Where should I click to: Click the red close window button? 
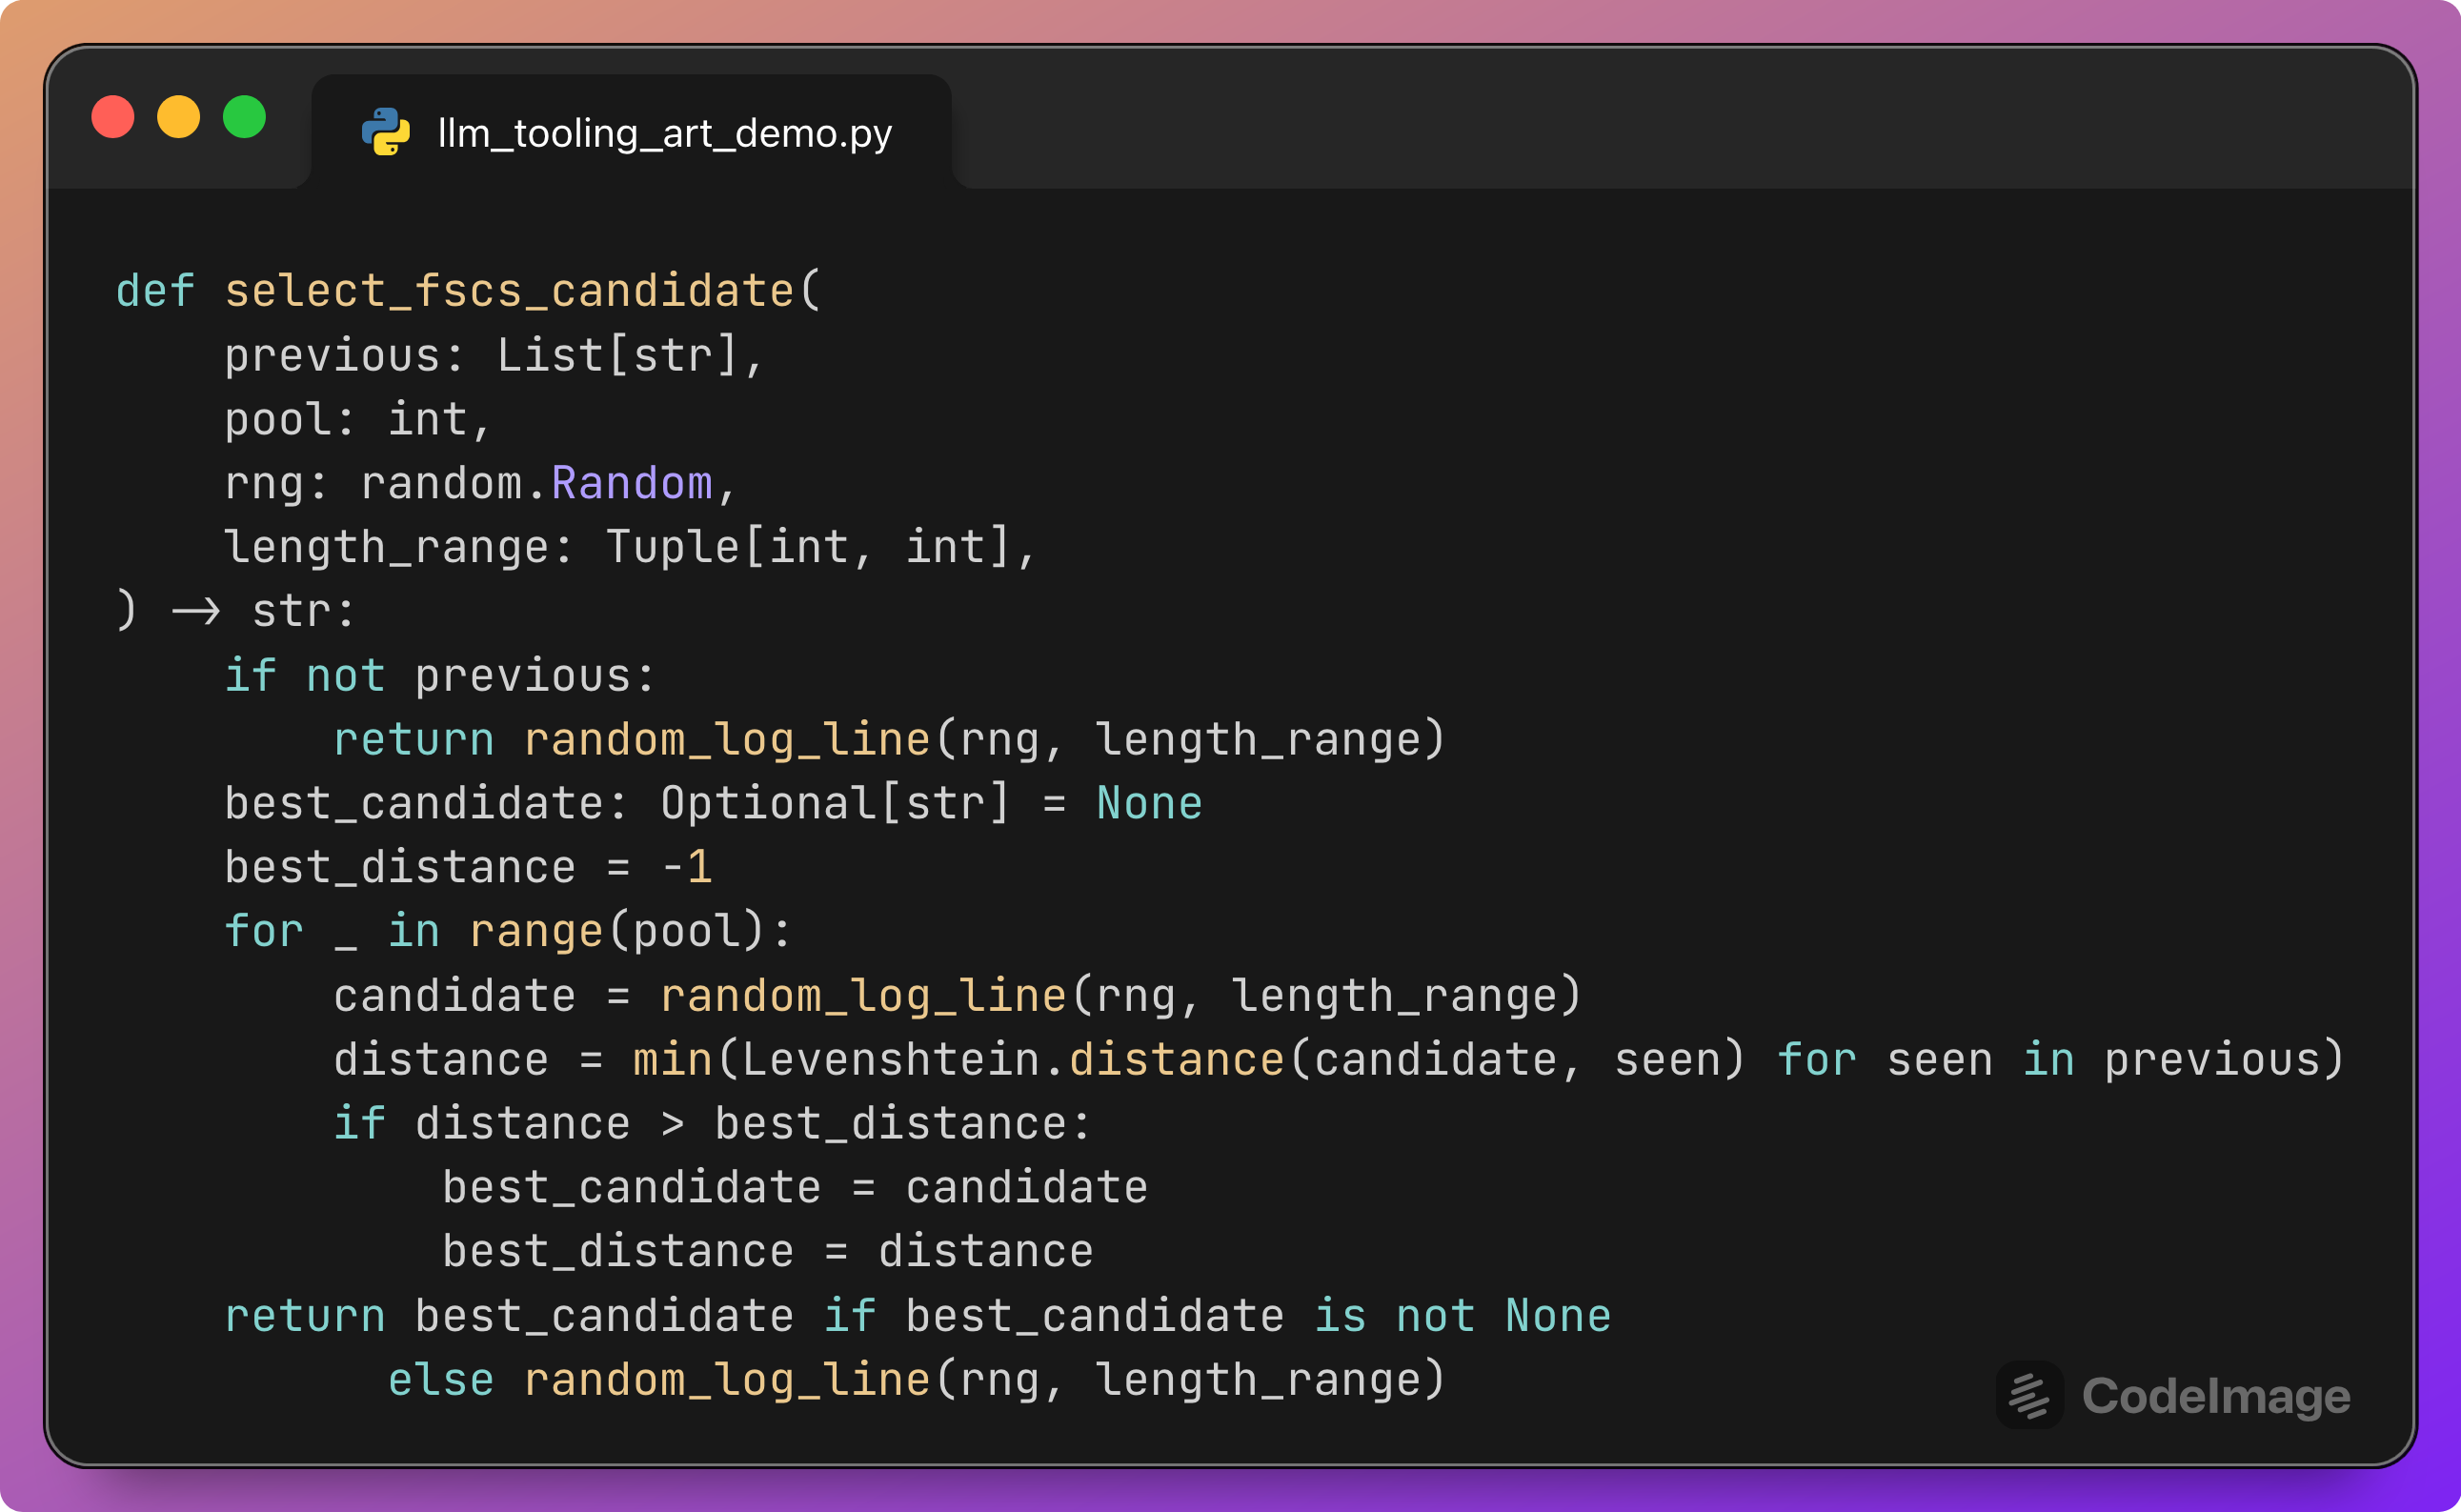tap(113, 117)
